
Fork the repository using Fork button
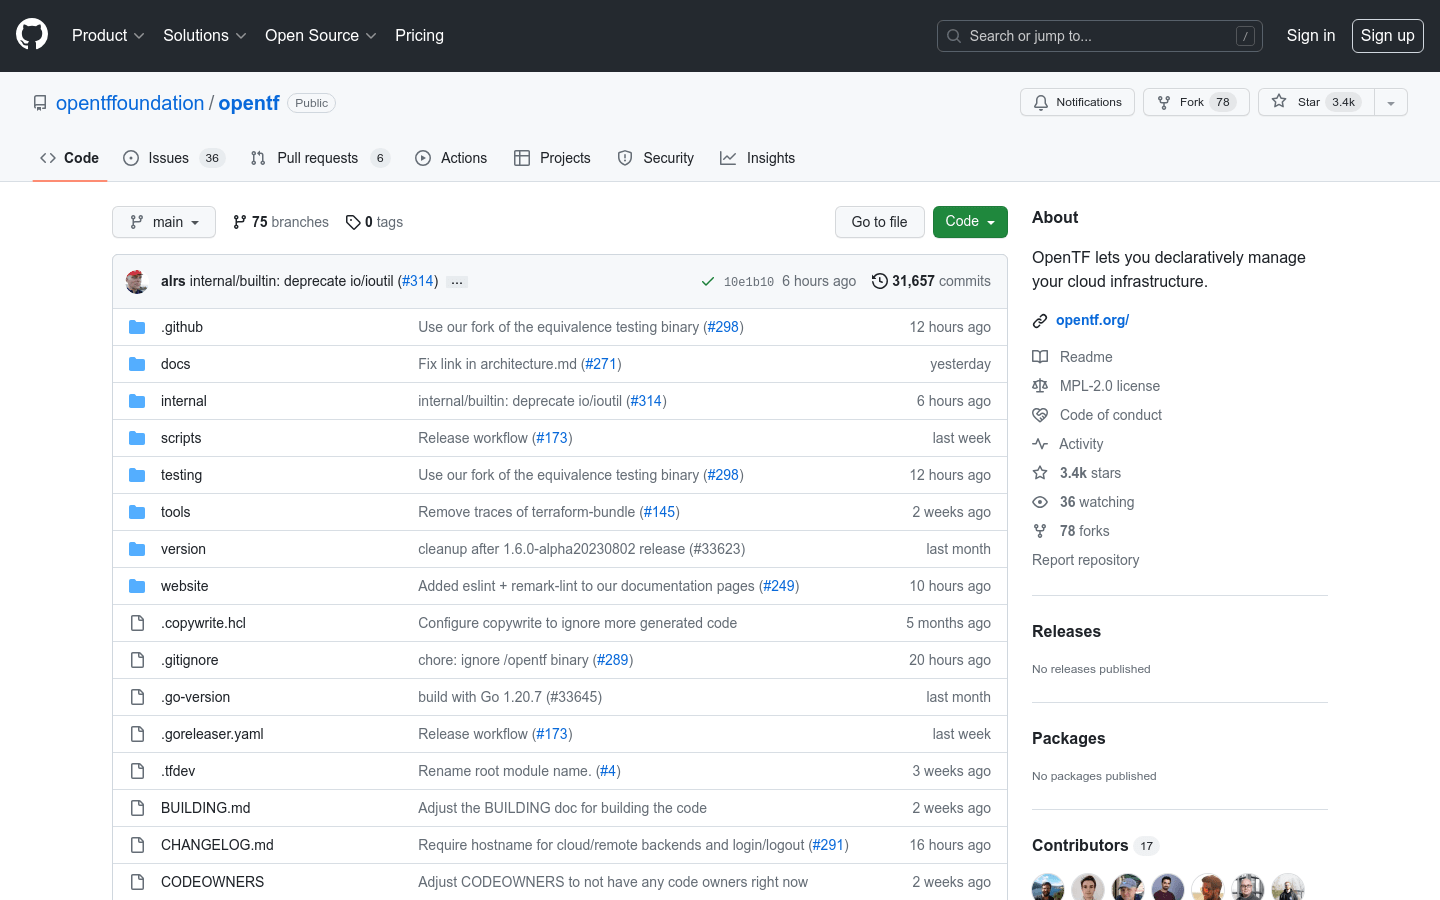tap(1196, 102)
